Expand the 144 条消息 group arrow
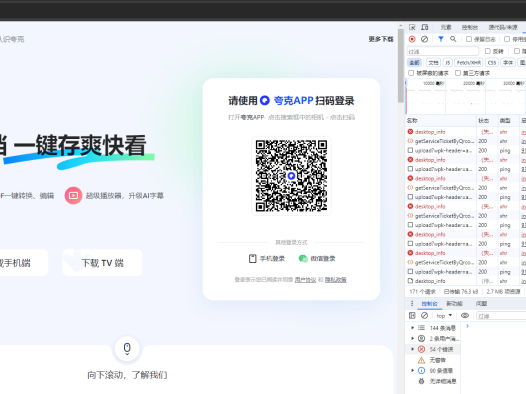Image resolution: width=526 pixels, height=394 pixels. click(413, 328)
